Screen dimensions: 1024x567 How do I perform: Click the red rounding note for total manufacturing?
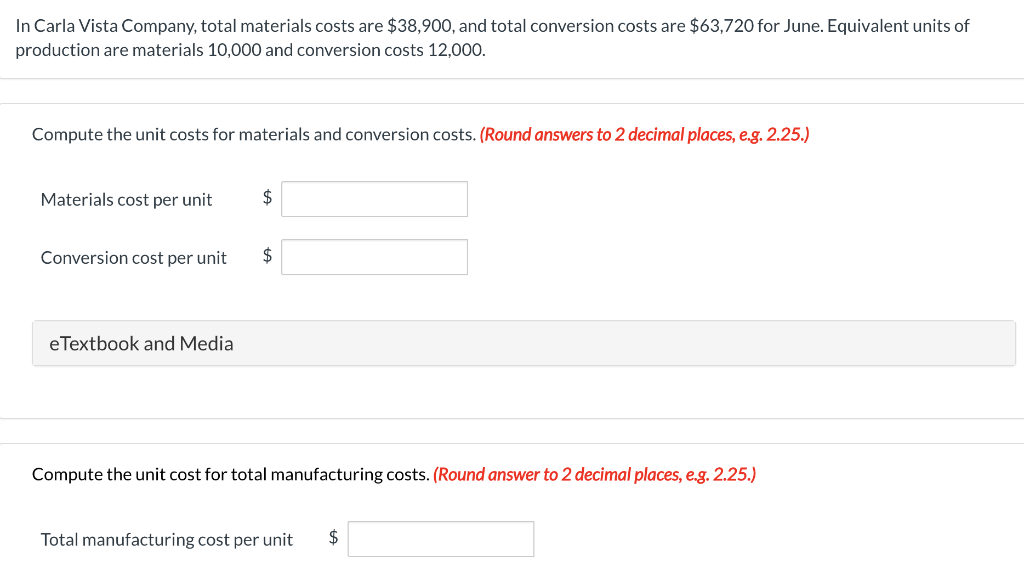[594, 474]
